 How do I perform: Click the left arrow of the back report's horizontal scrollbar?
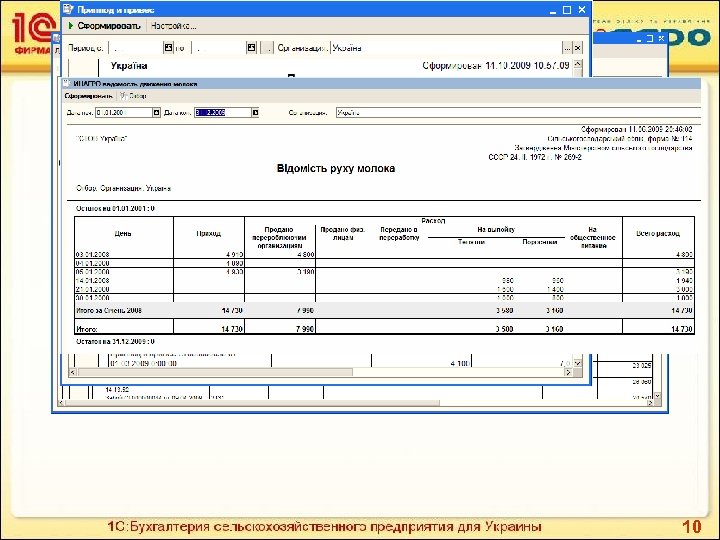72,372
